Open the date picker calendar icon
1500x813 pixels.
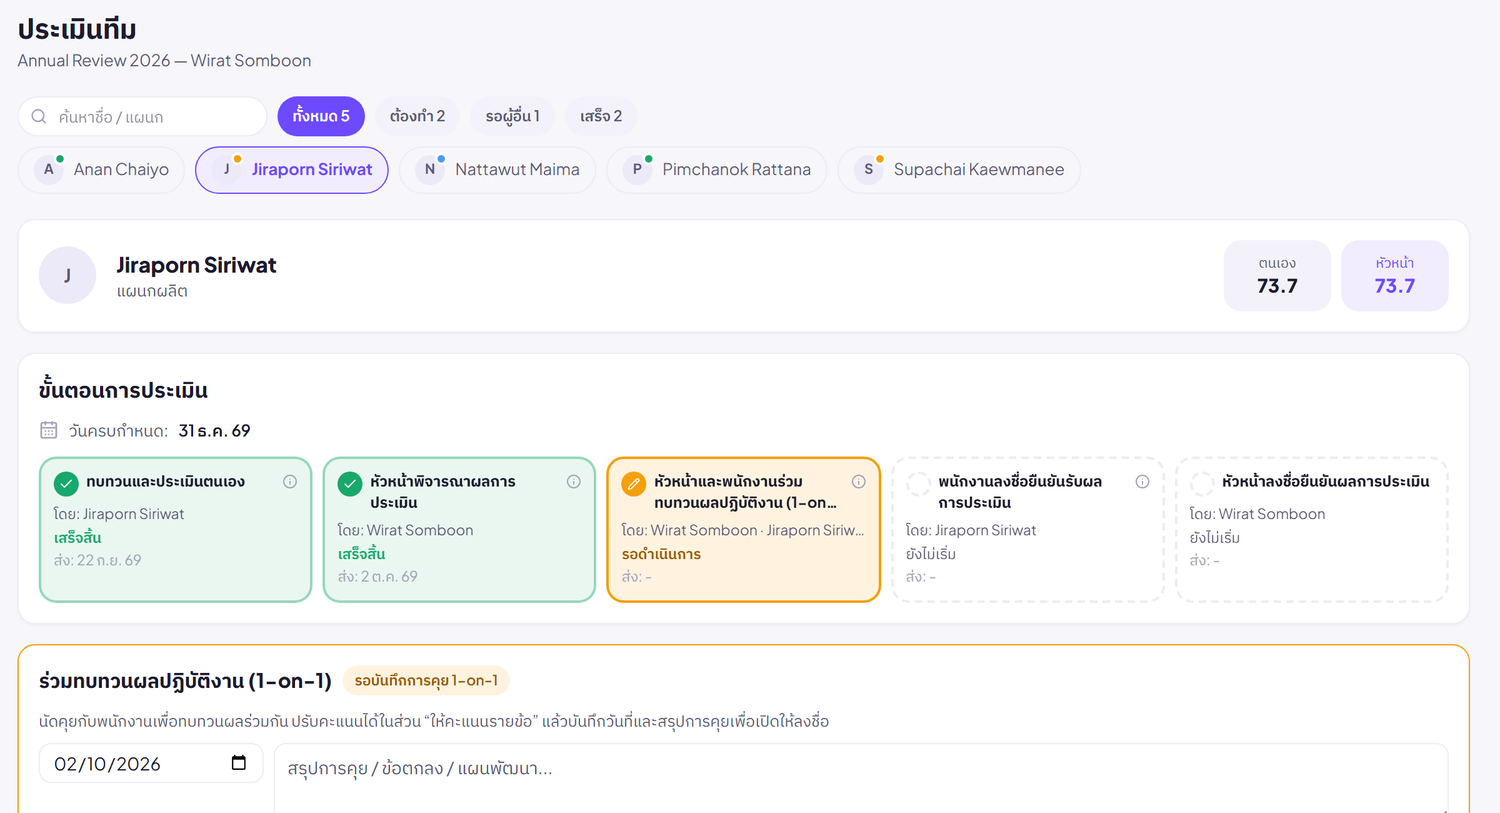(x=239, y=763)
